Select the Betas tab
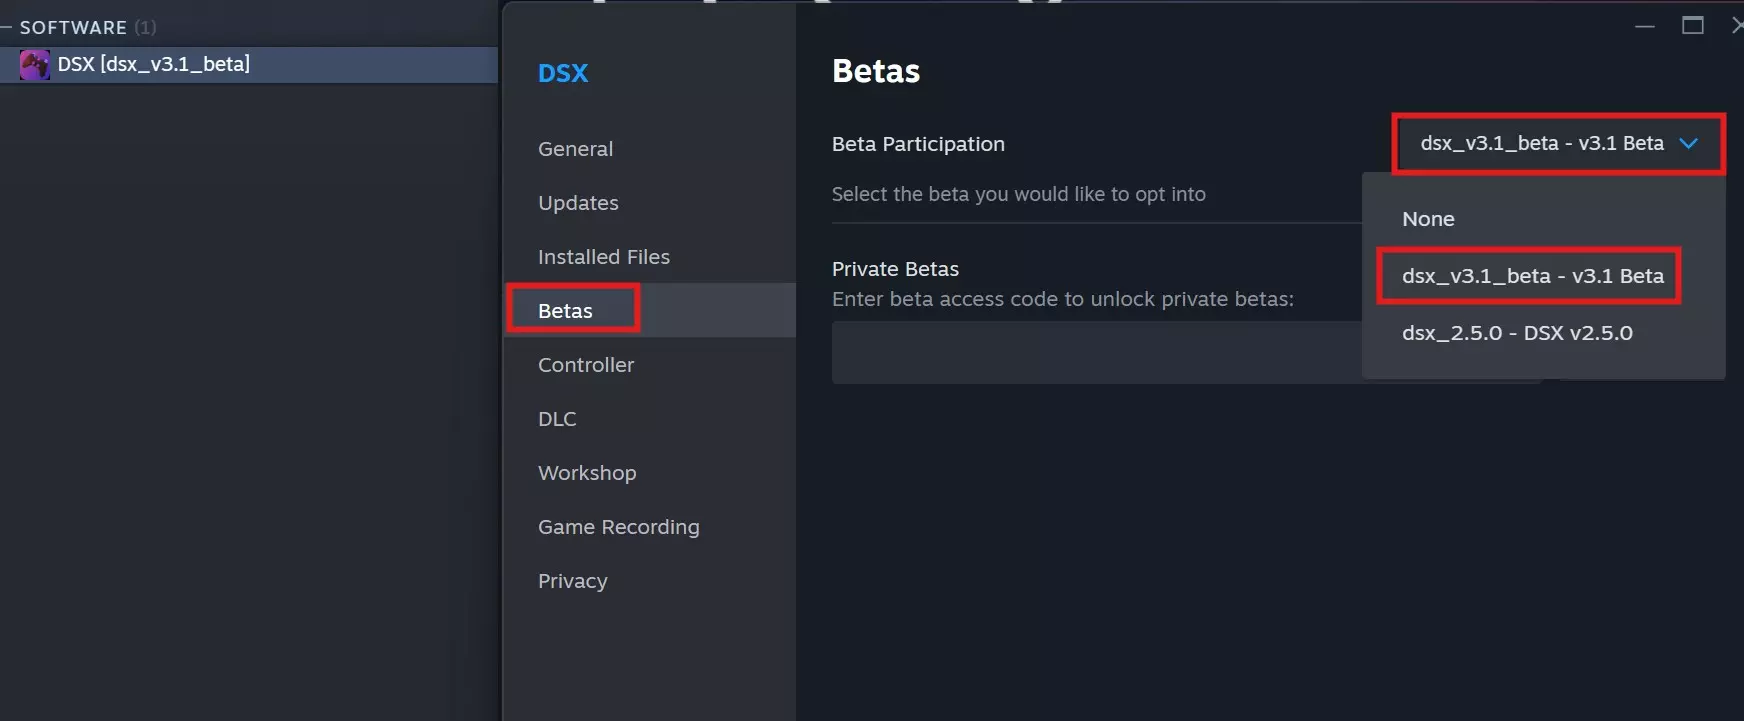 point(566,311)
